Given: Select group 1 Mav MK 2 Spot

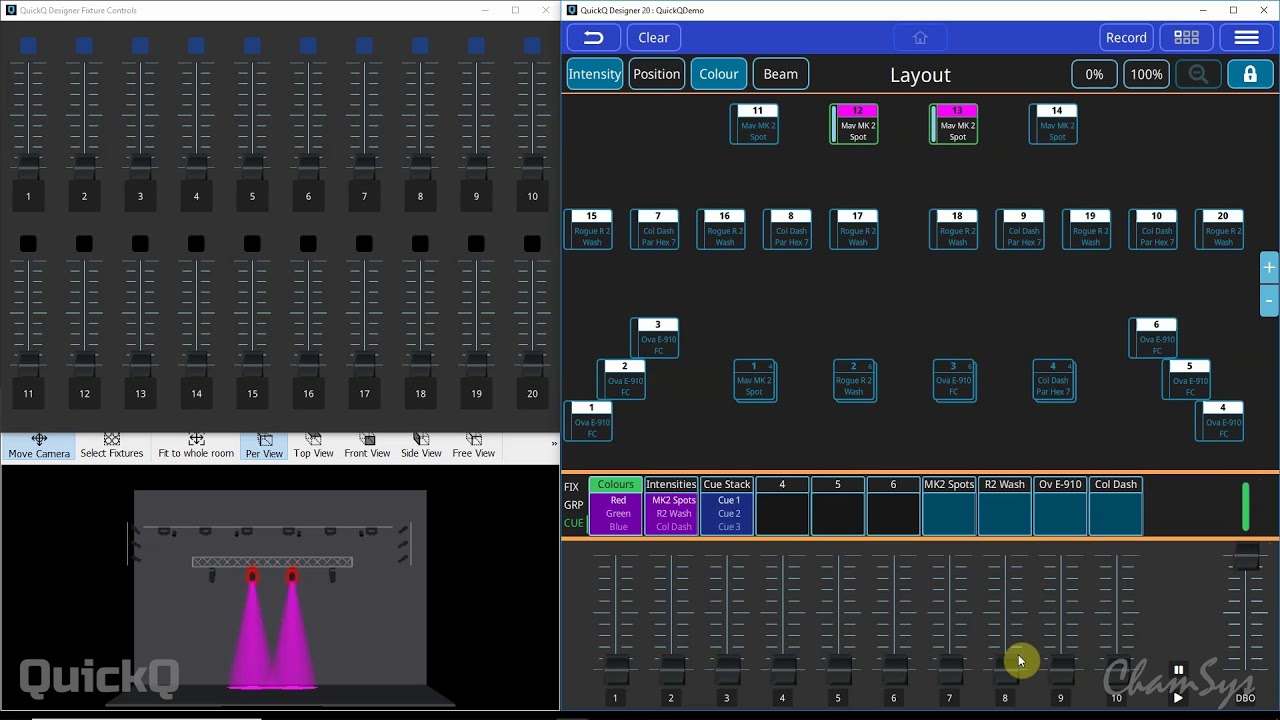Looking at the screenshot, I should 754,380.
